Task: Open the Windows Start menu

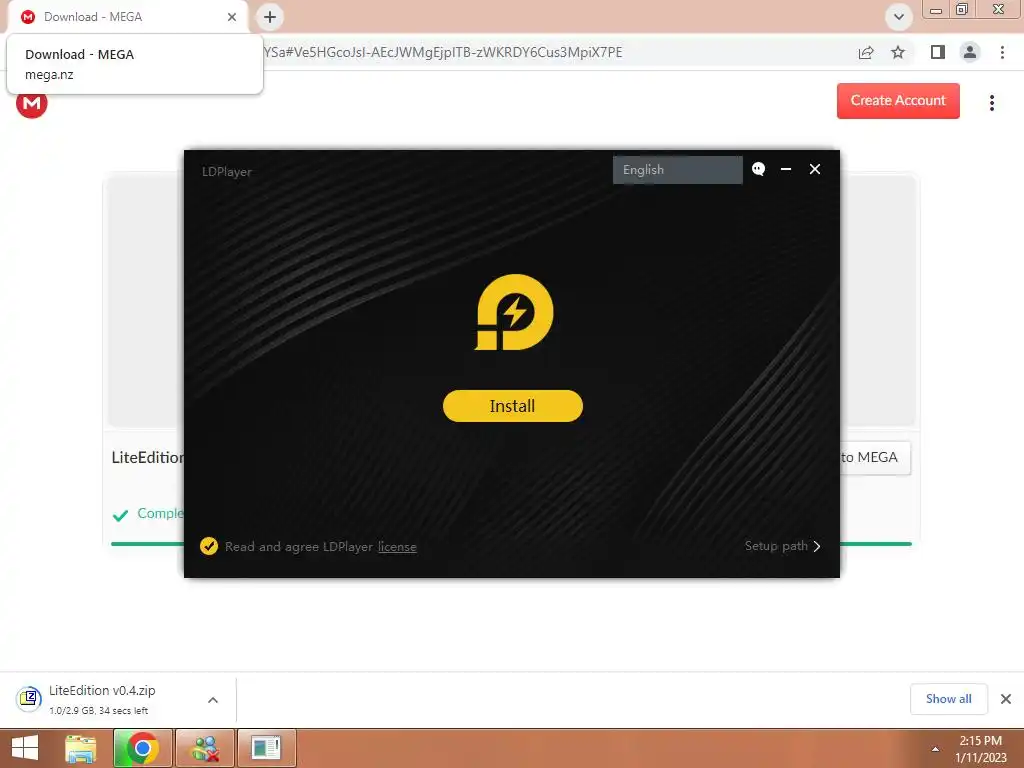Action: [25, 748]
